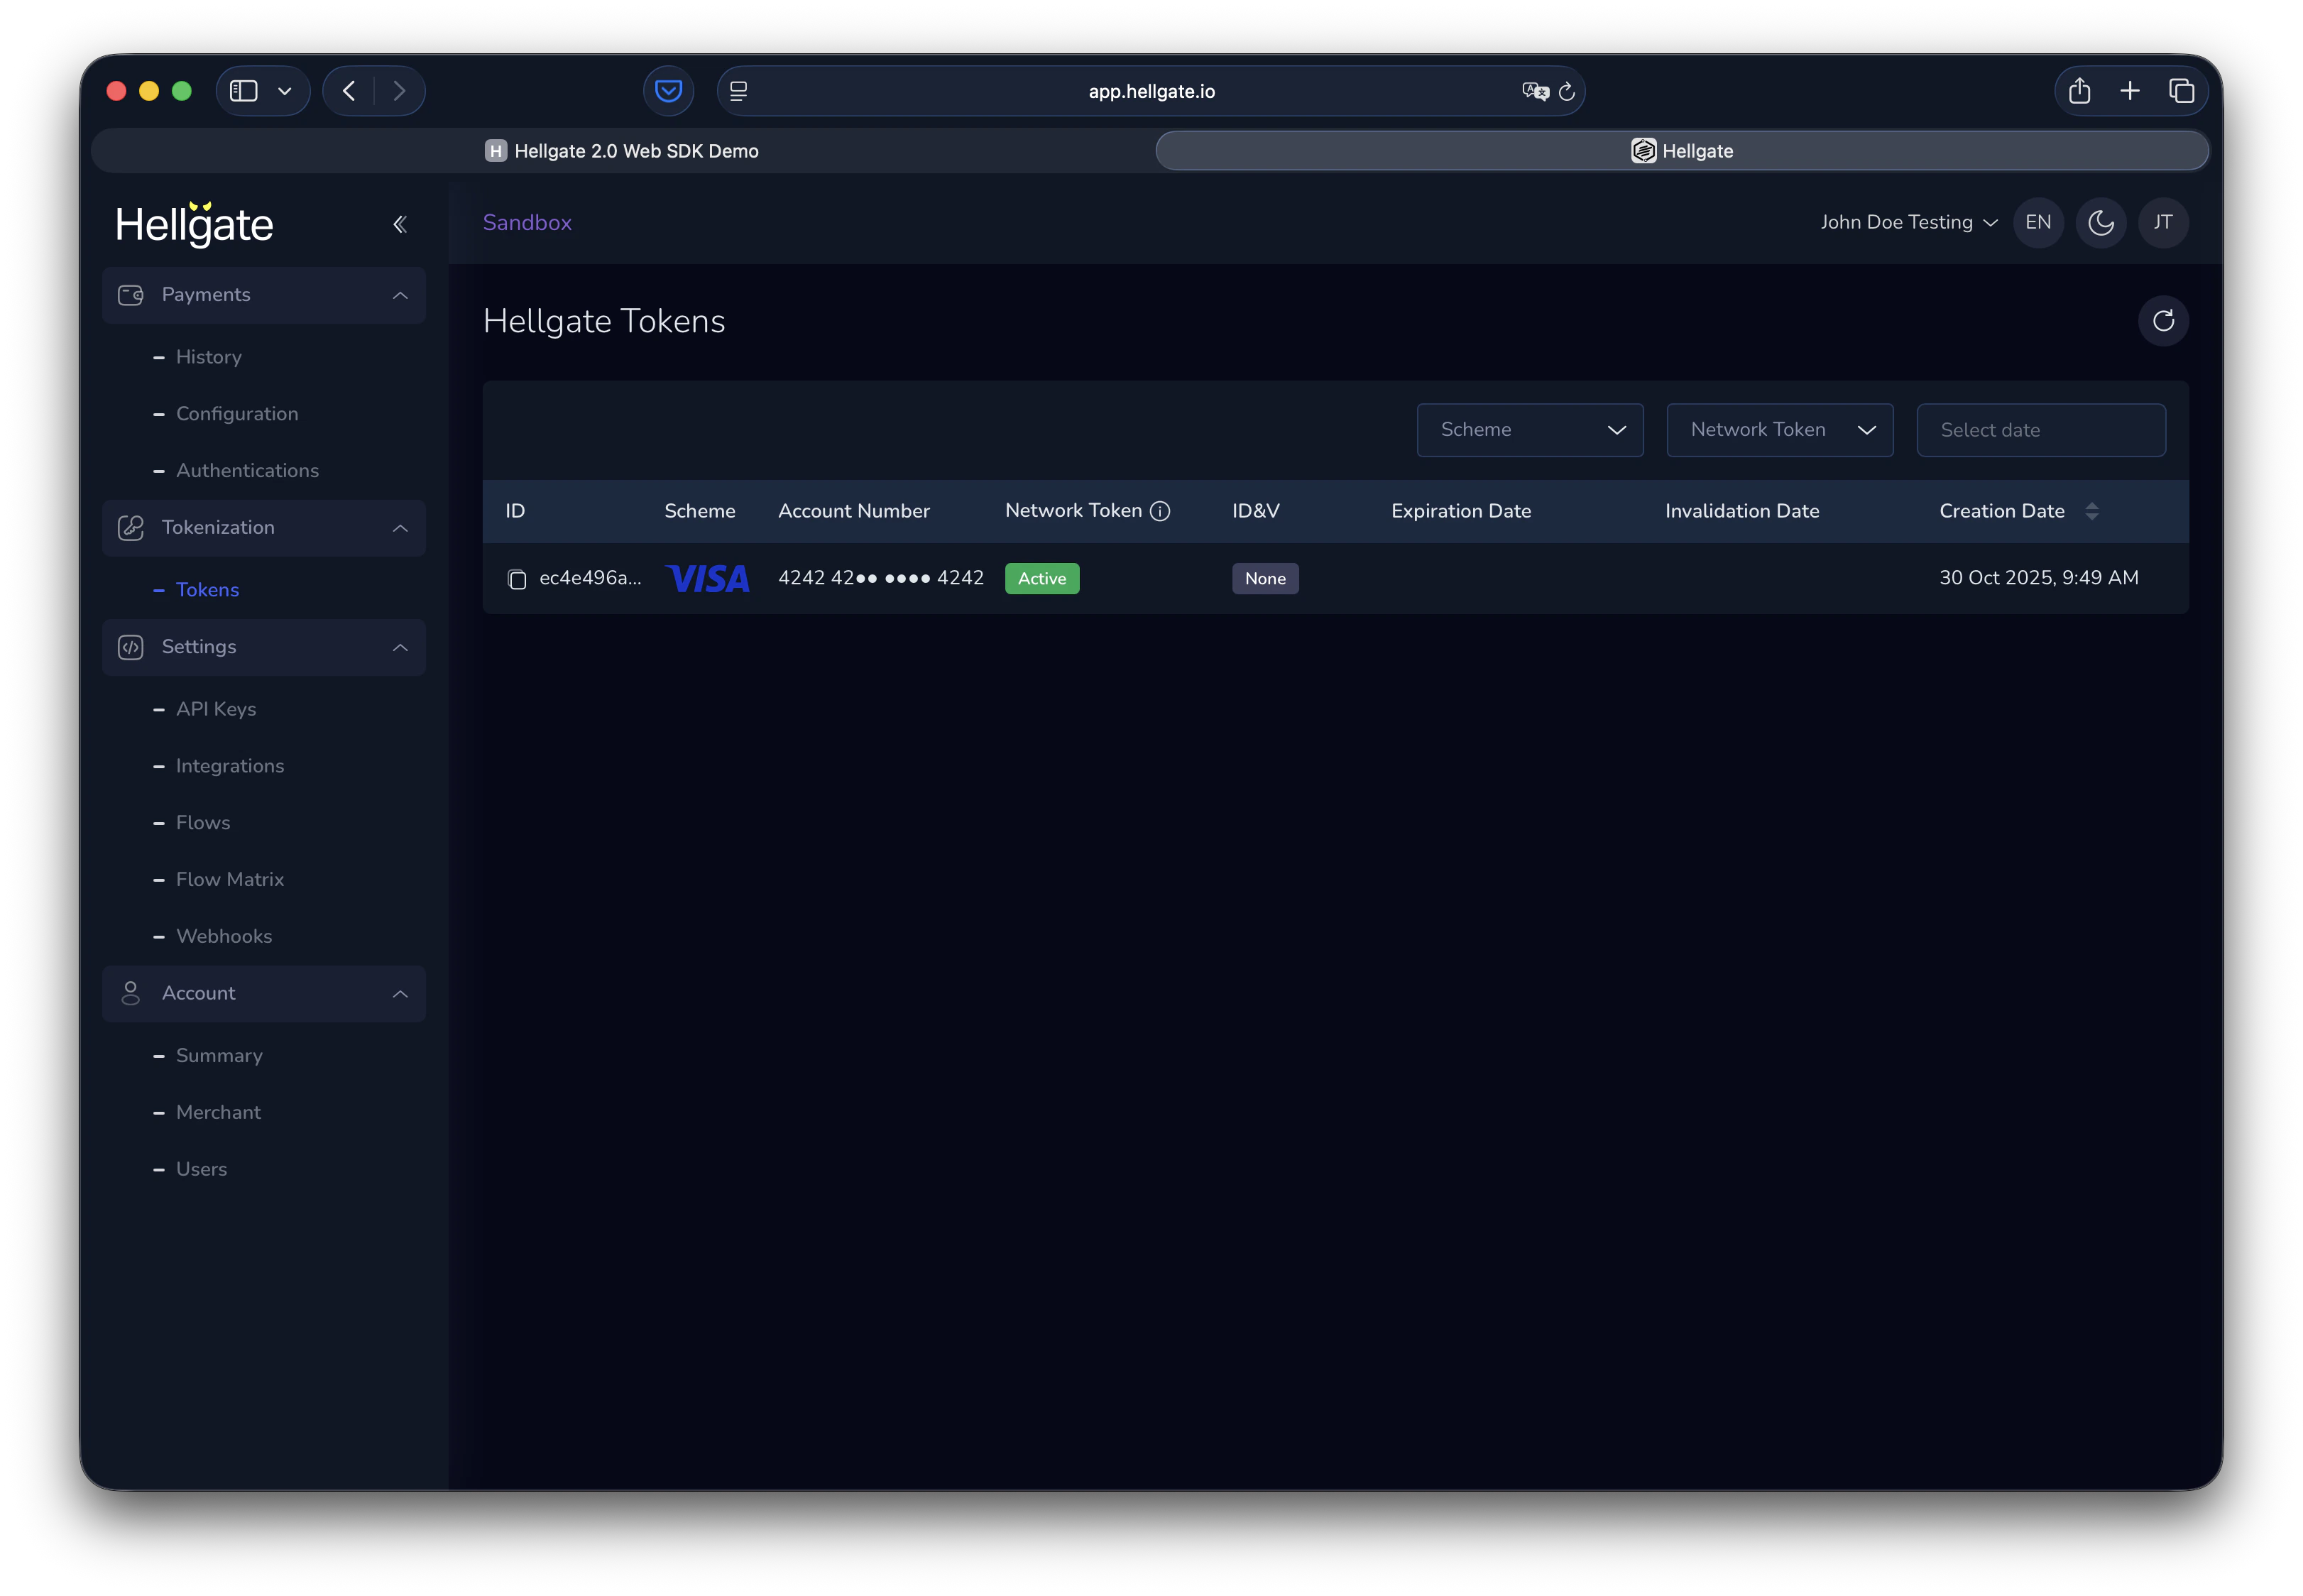Image resolution: width=2303 pixels, height=1596 pixels.
Task: Open Safari sidebar options dropdown arrow
Action: (x=285, y=91)
